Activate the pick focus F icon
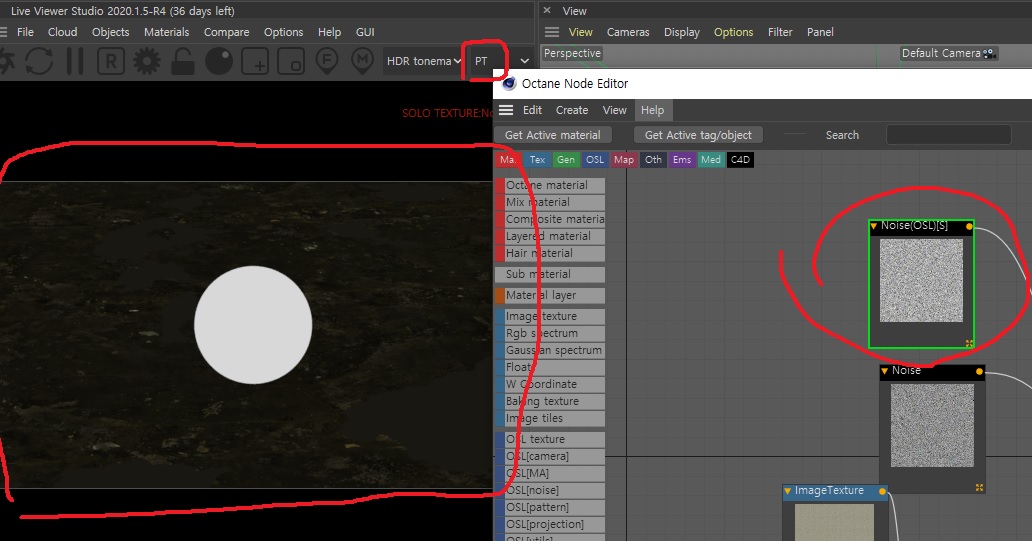1032x541 pixels. point(326,61)
